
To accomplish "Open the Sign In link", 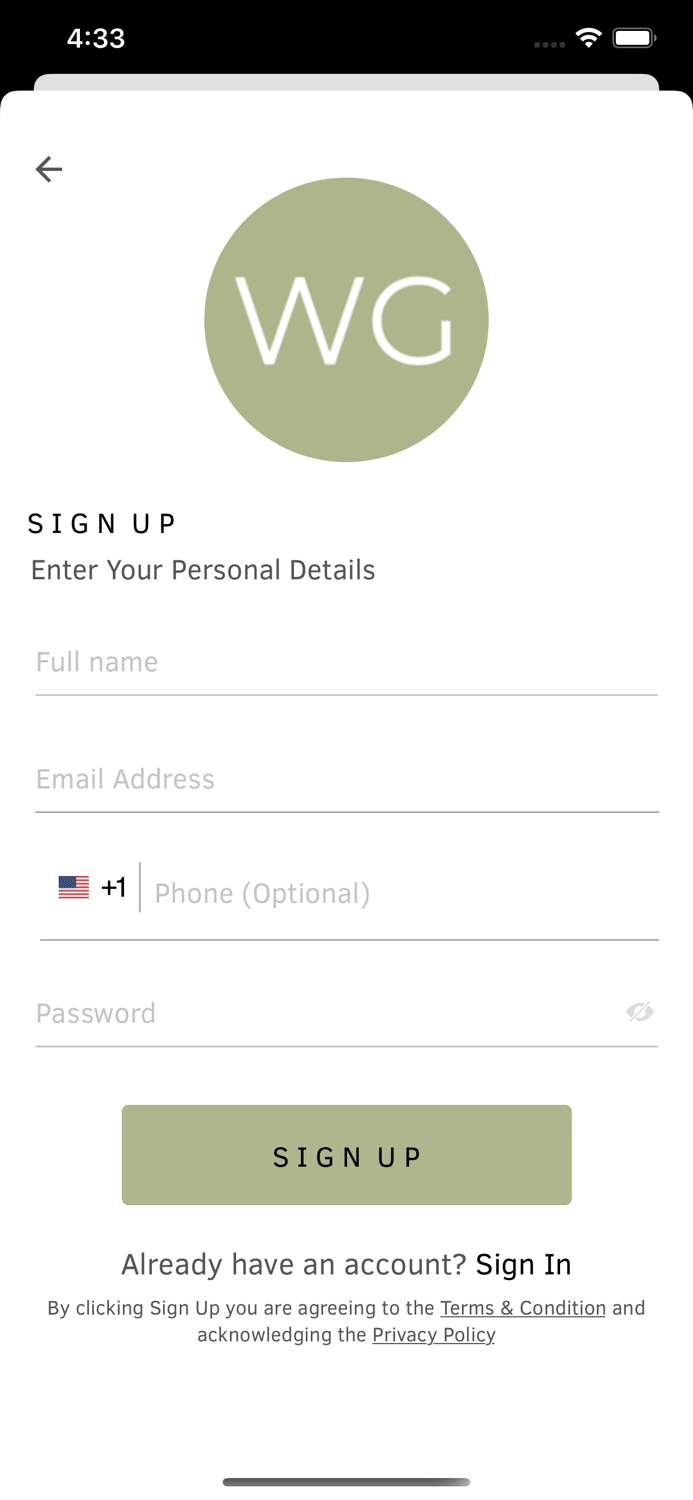I will click(523, 1265).
